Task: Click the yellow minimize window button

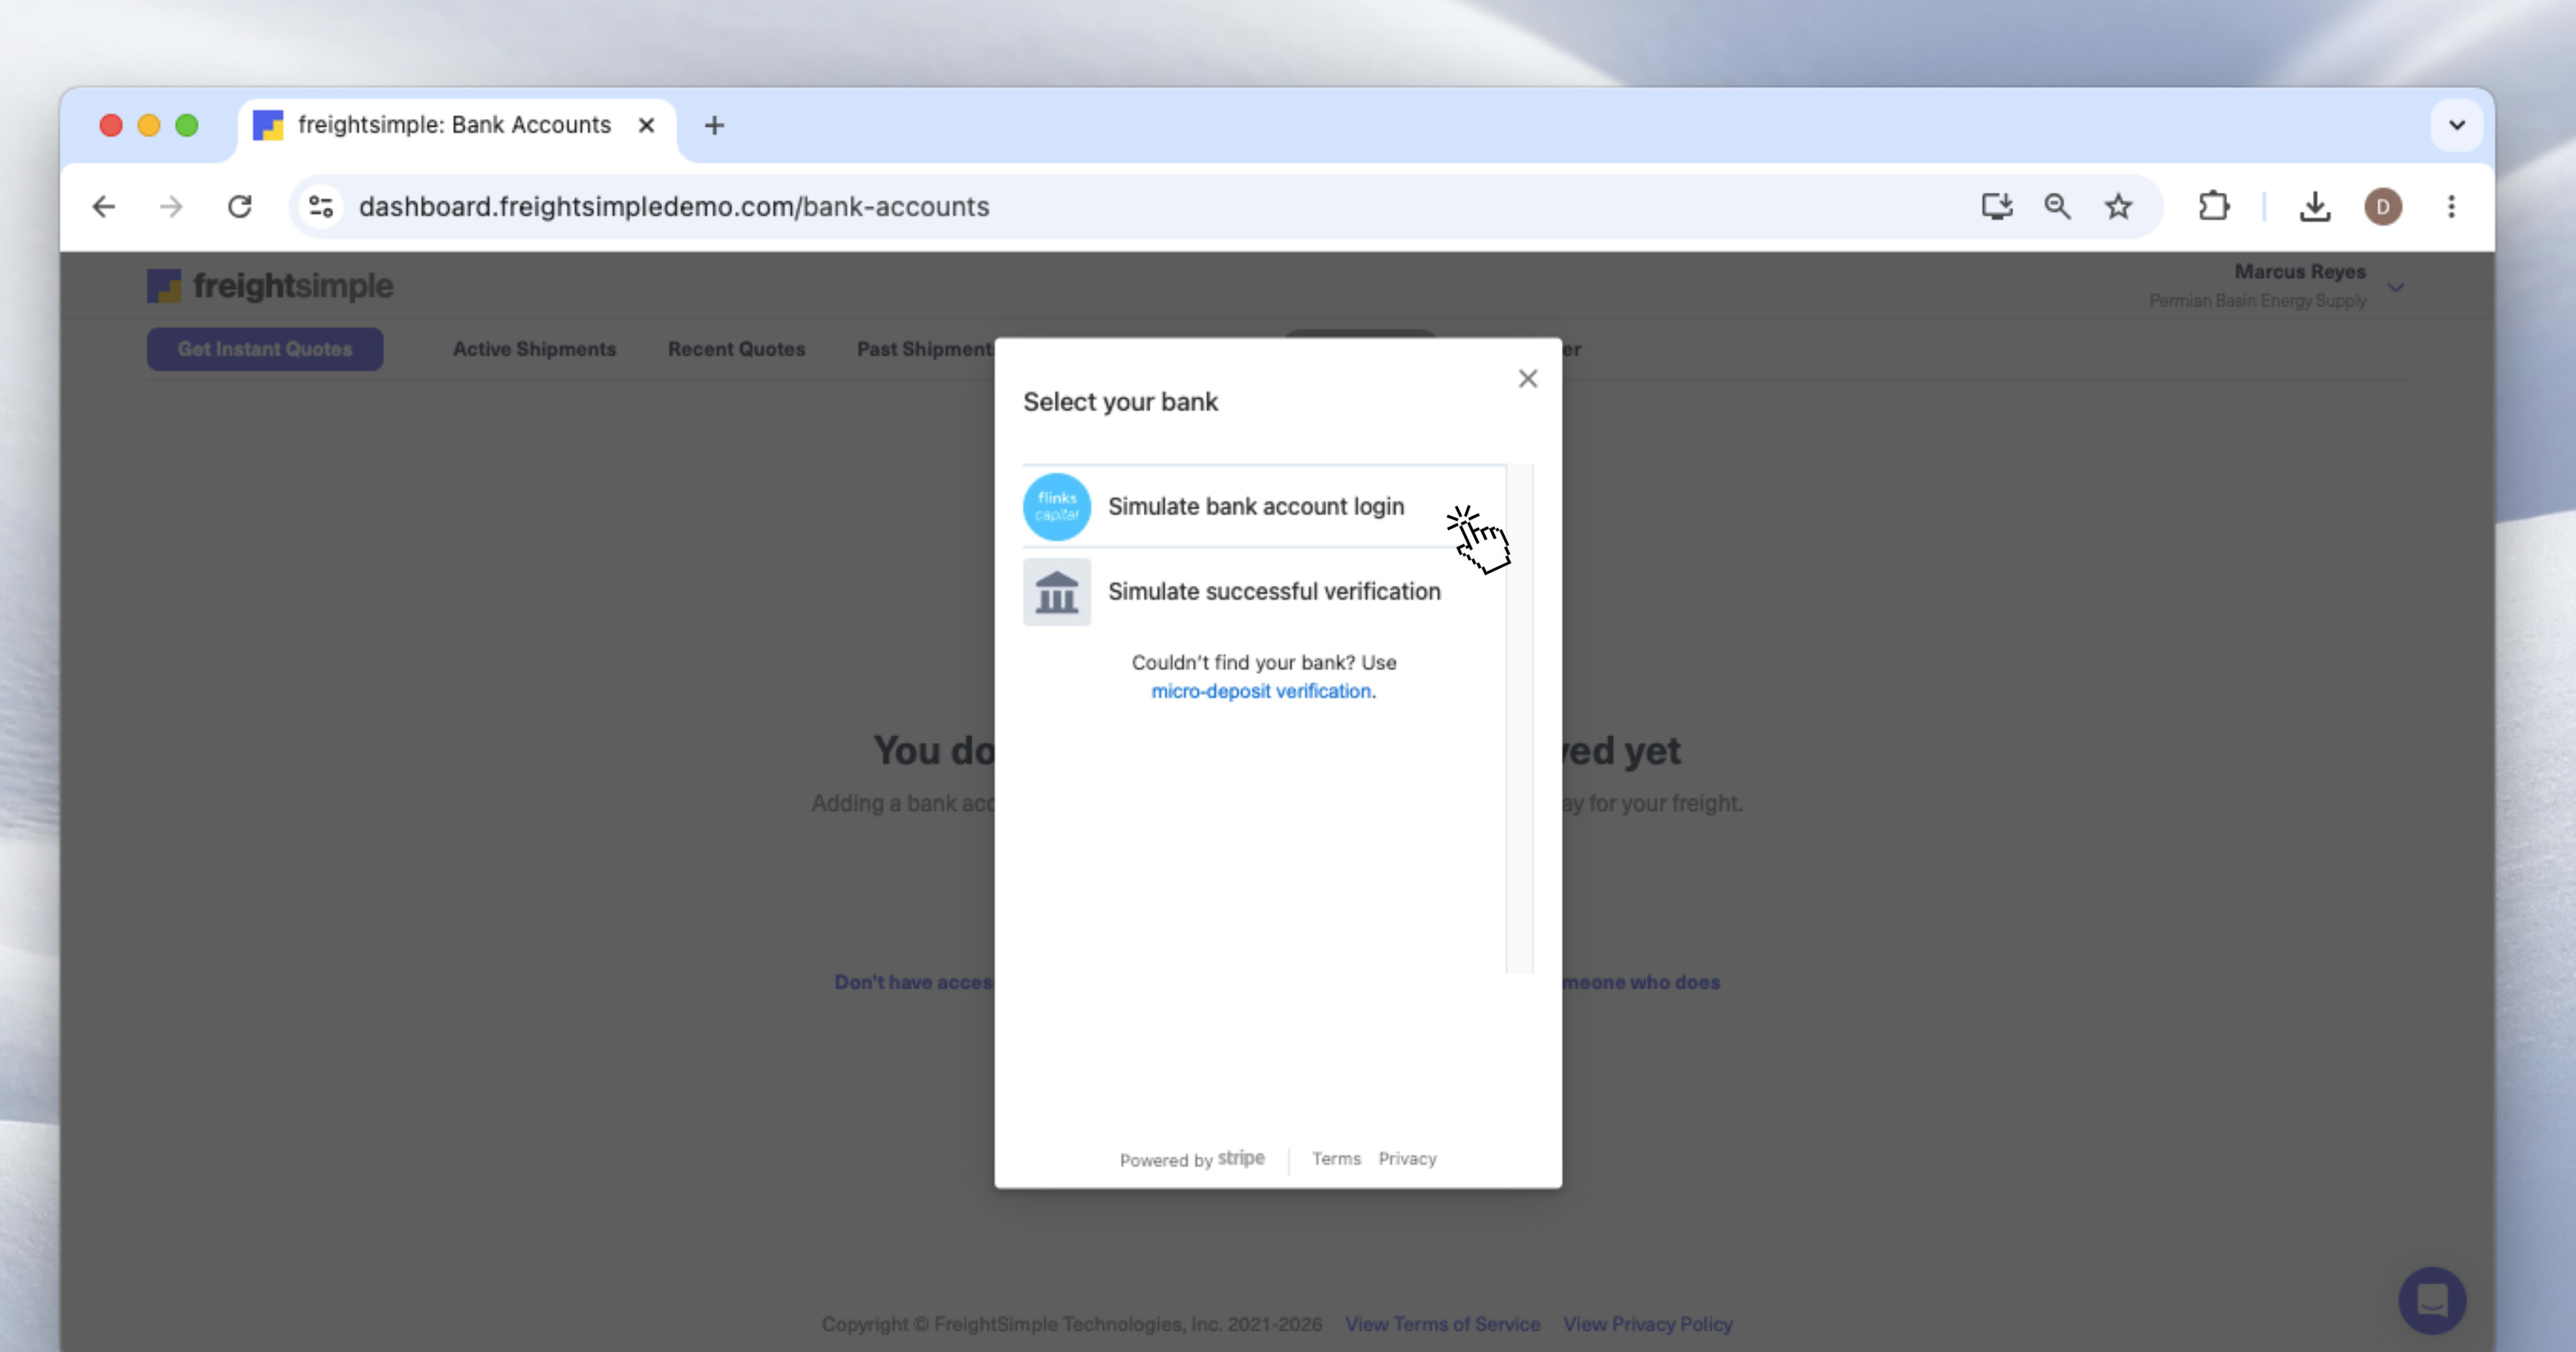Action: click(149, 126)
